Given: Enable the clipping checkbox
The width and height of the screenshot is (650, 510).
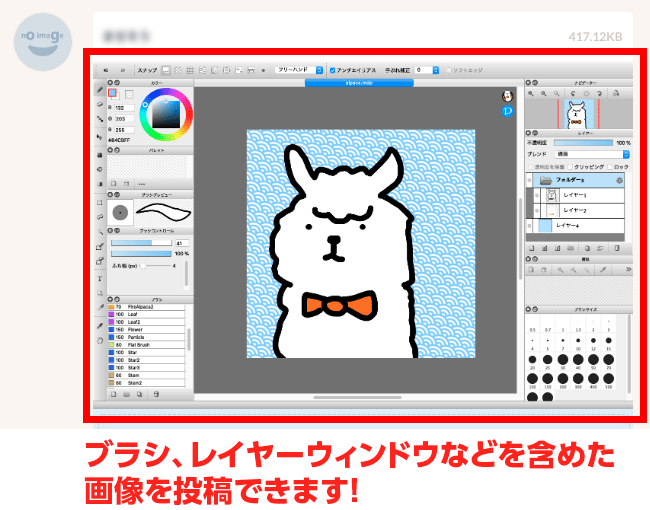Looking at the screenshot, I should 570,167.
